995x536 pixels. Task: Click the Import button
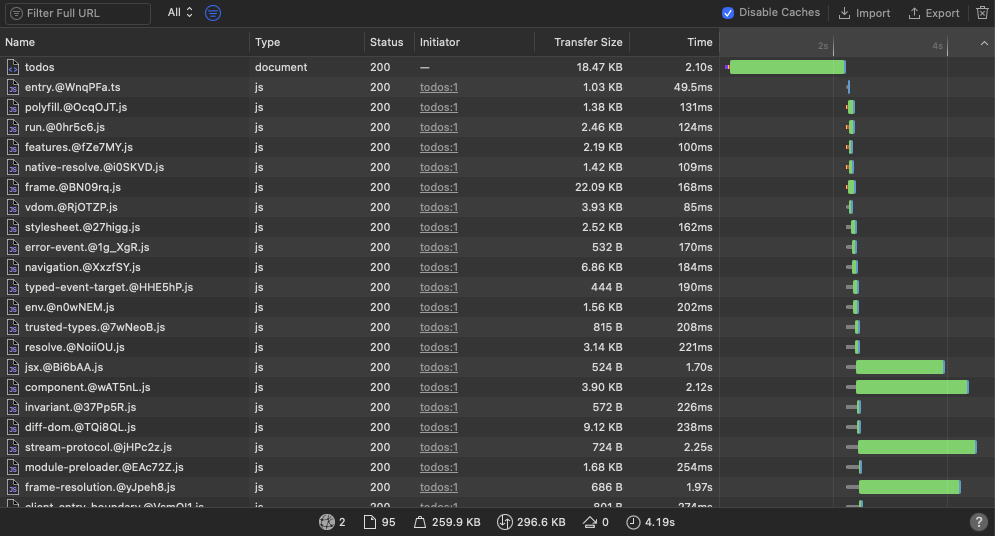coord(864,13)
